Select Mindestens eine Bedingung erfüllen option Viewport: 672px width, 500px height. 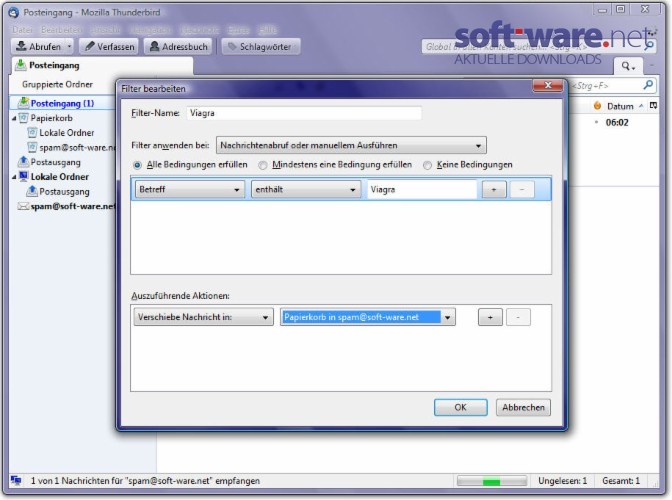[263, 165]
